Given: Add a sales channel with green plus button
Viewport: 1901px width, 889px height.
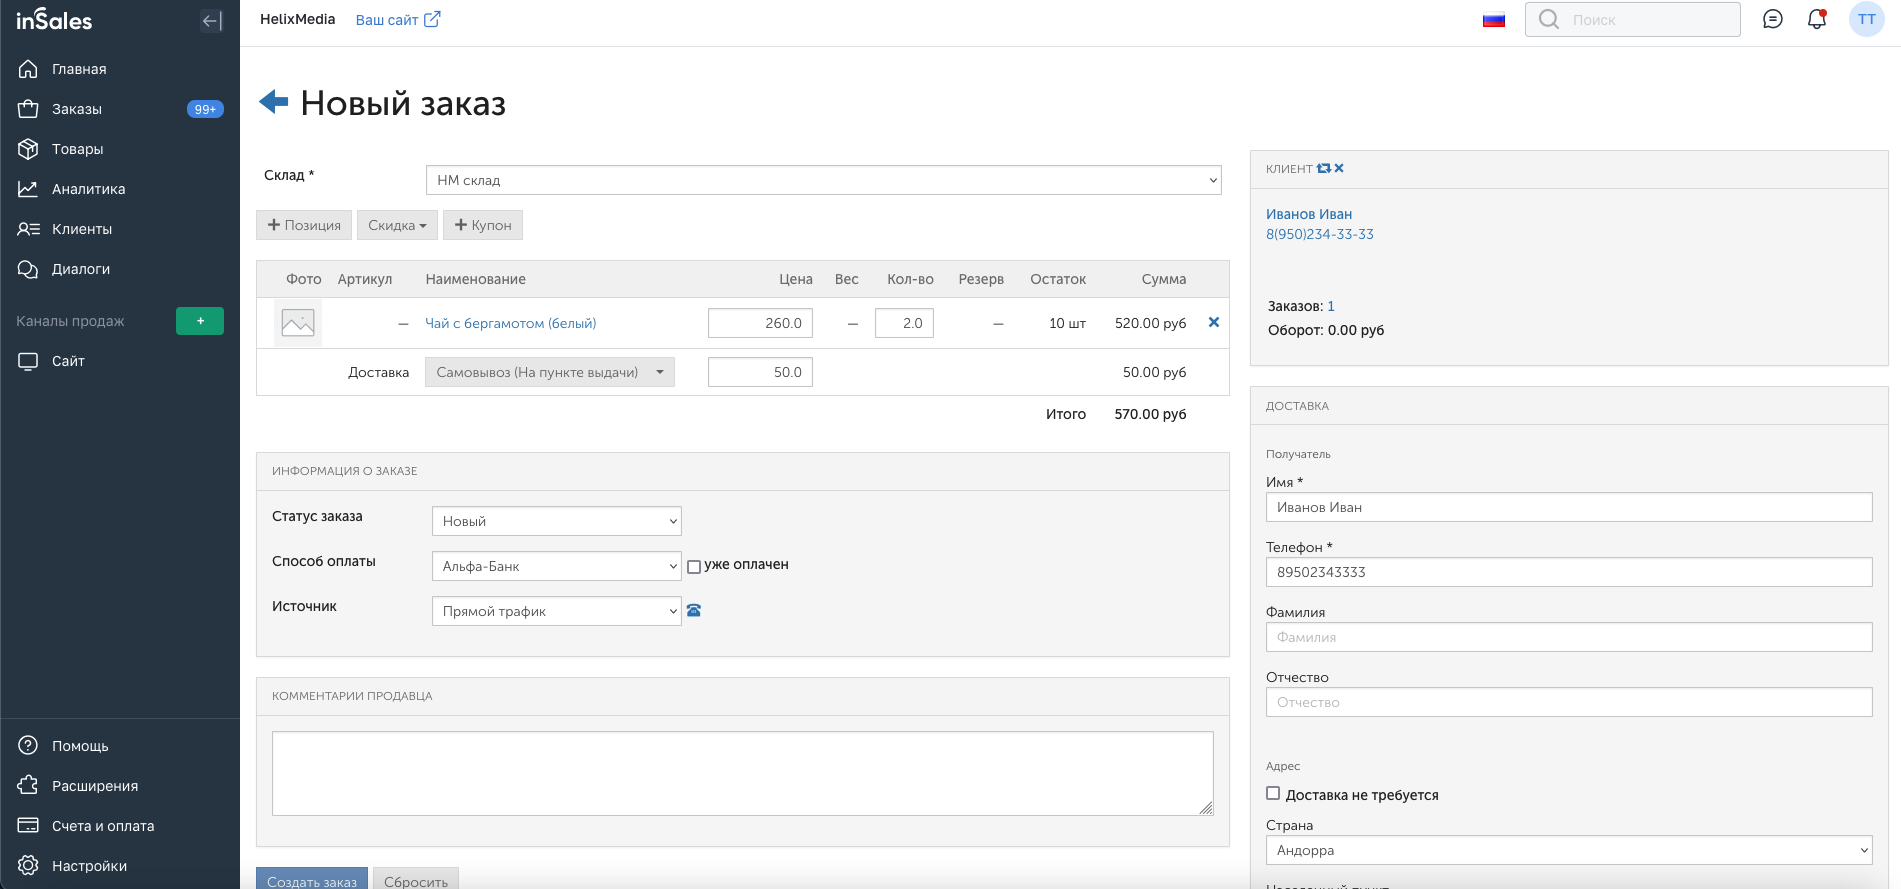Looking at the screenshot, I should click(x=200, y=321).
